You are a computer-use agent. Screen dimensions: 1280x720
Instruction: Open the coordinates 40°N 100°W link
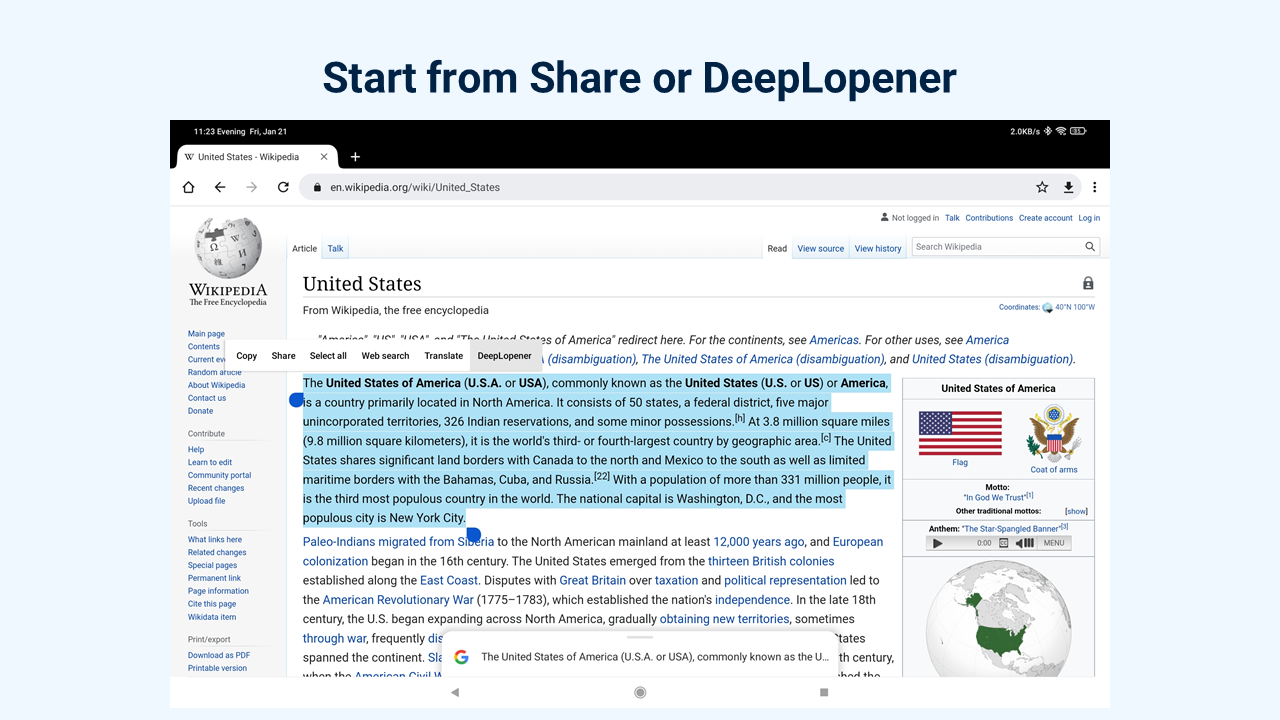(1075, 308)
